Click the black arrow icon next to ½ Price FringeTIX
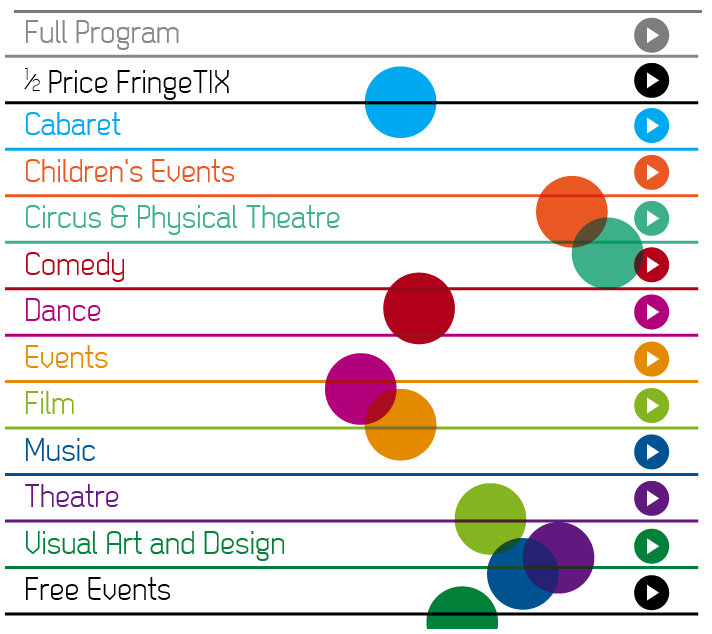712x634 pixels. (x=651, y=80)
